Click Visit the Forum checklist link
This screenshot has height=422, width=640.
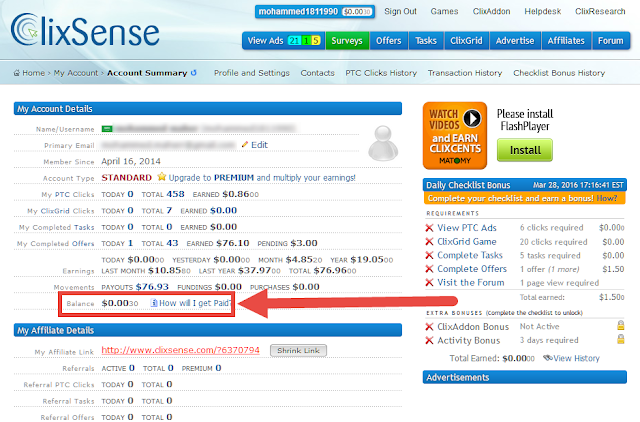(471, 282)
